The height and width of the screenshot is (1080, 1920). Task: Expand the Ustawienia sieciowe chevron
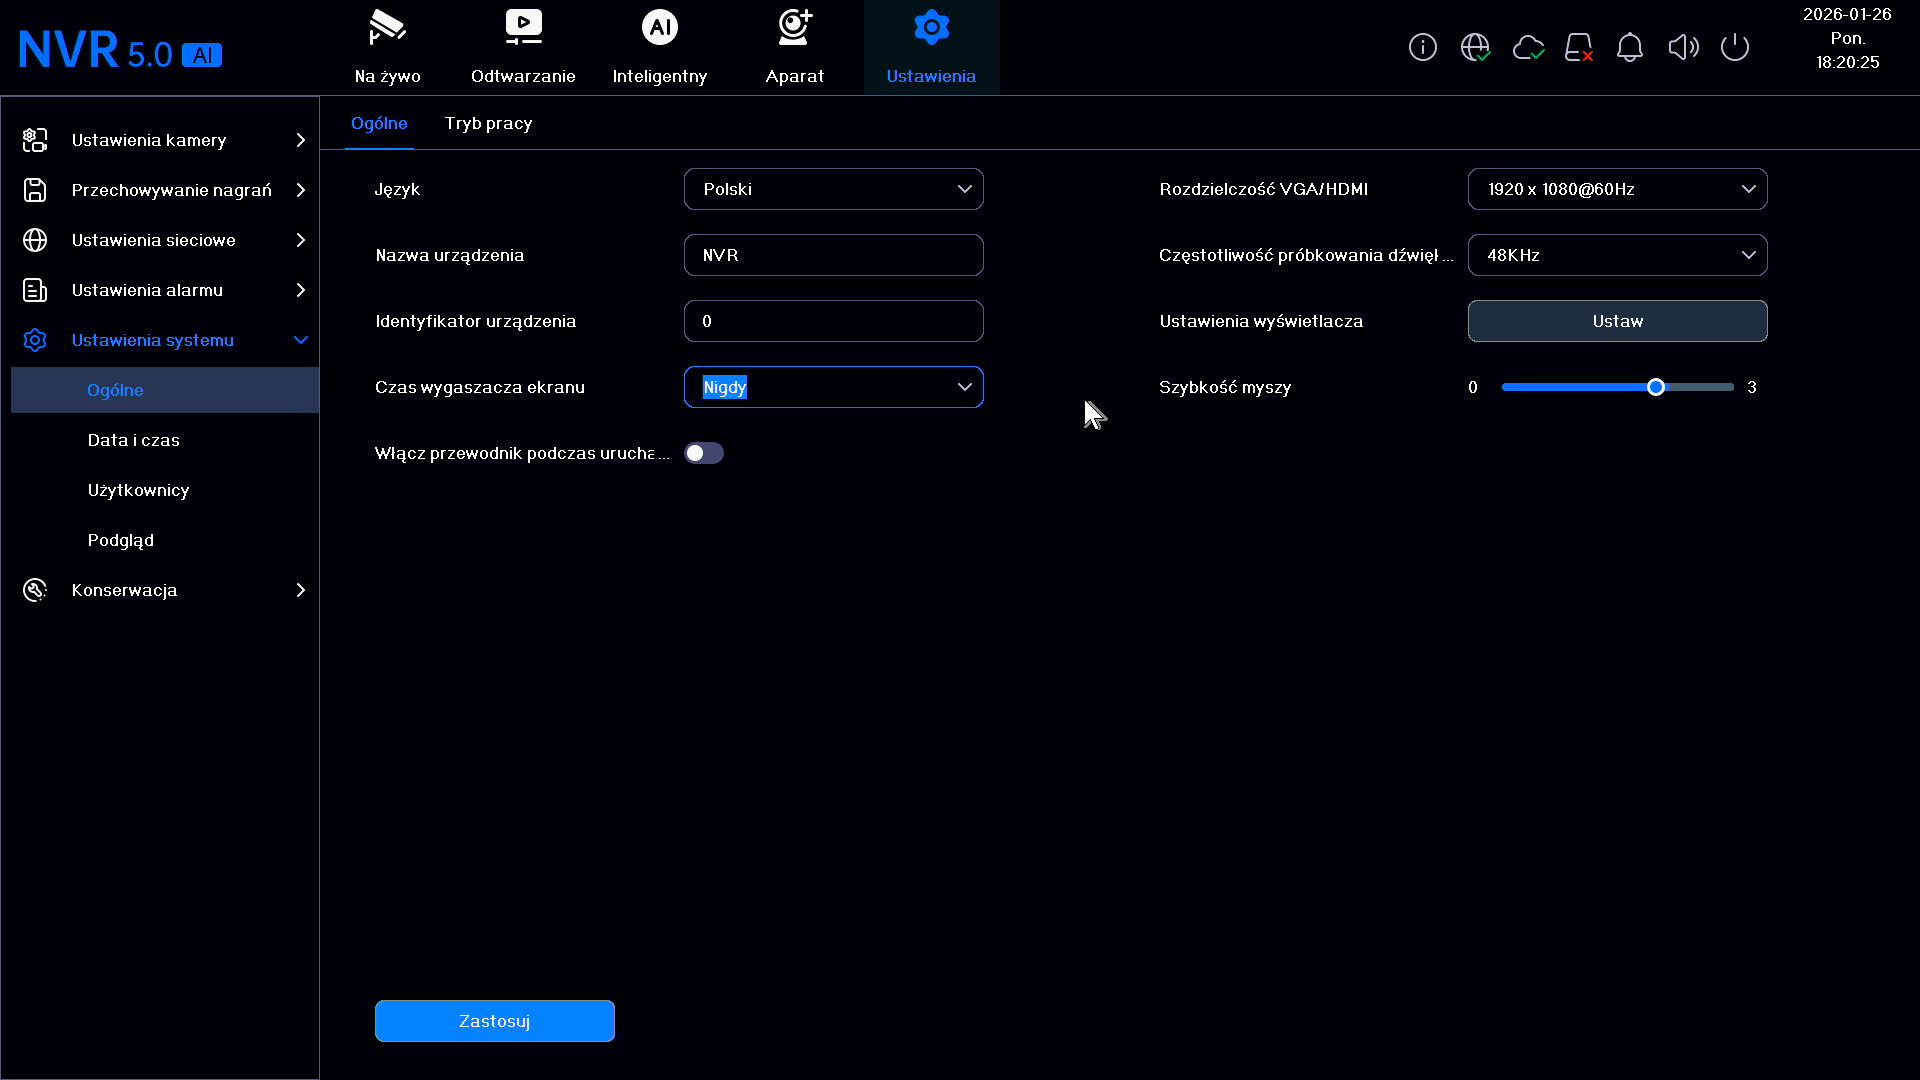pos(300,240)
